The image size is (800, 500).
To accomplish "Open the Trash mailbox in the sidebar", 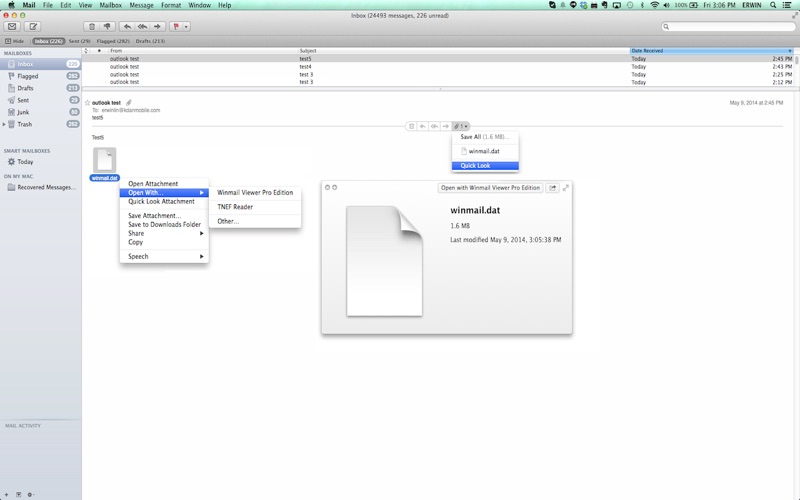I will click(40, 124).
